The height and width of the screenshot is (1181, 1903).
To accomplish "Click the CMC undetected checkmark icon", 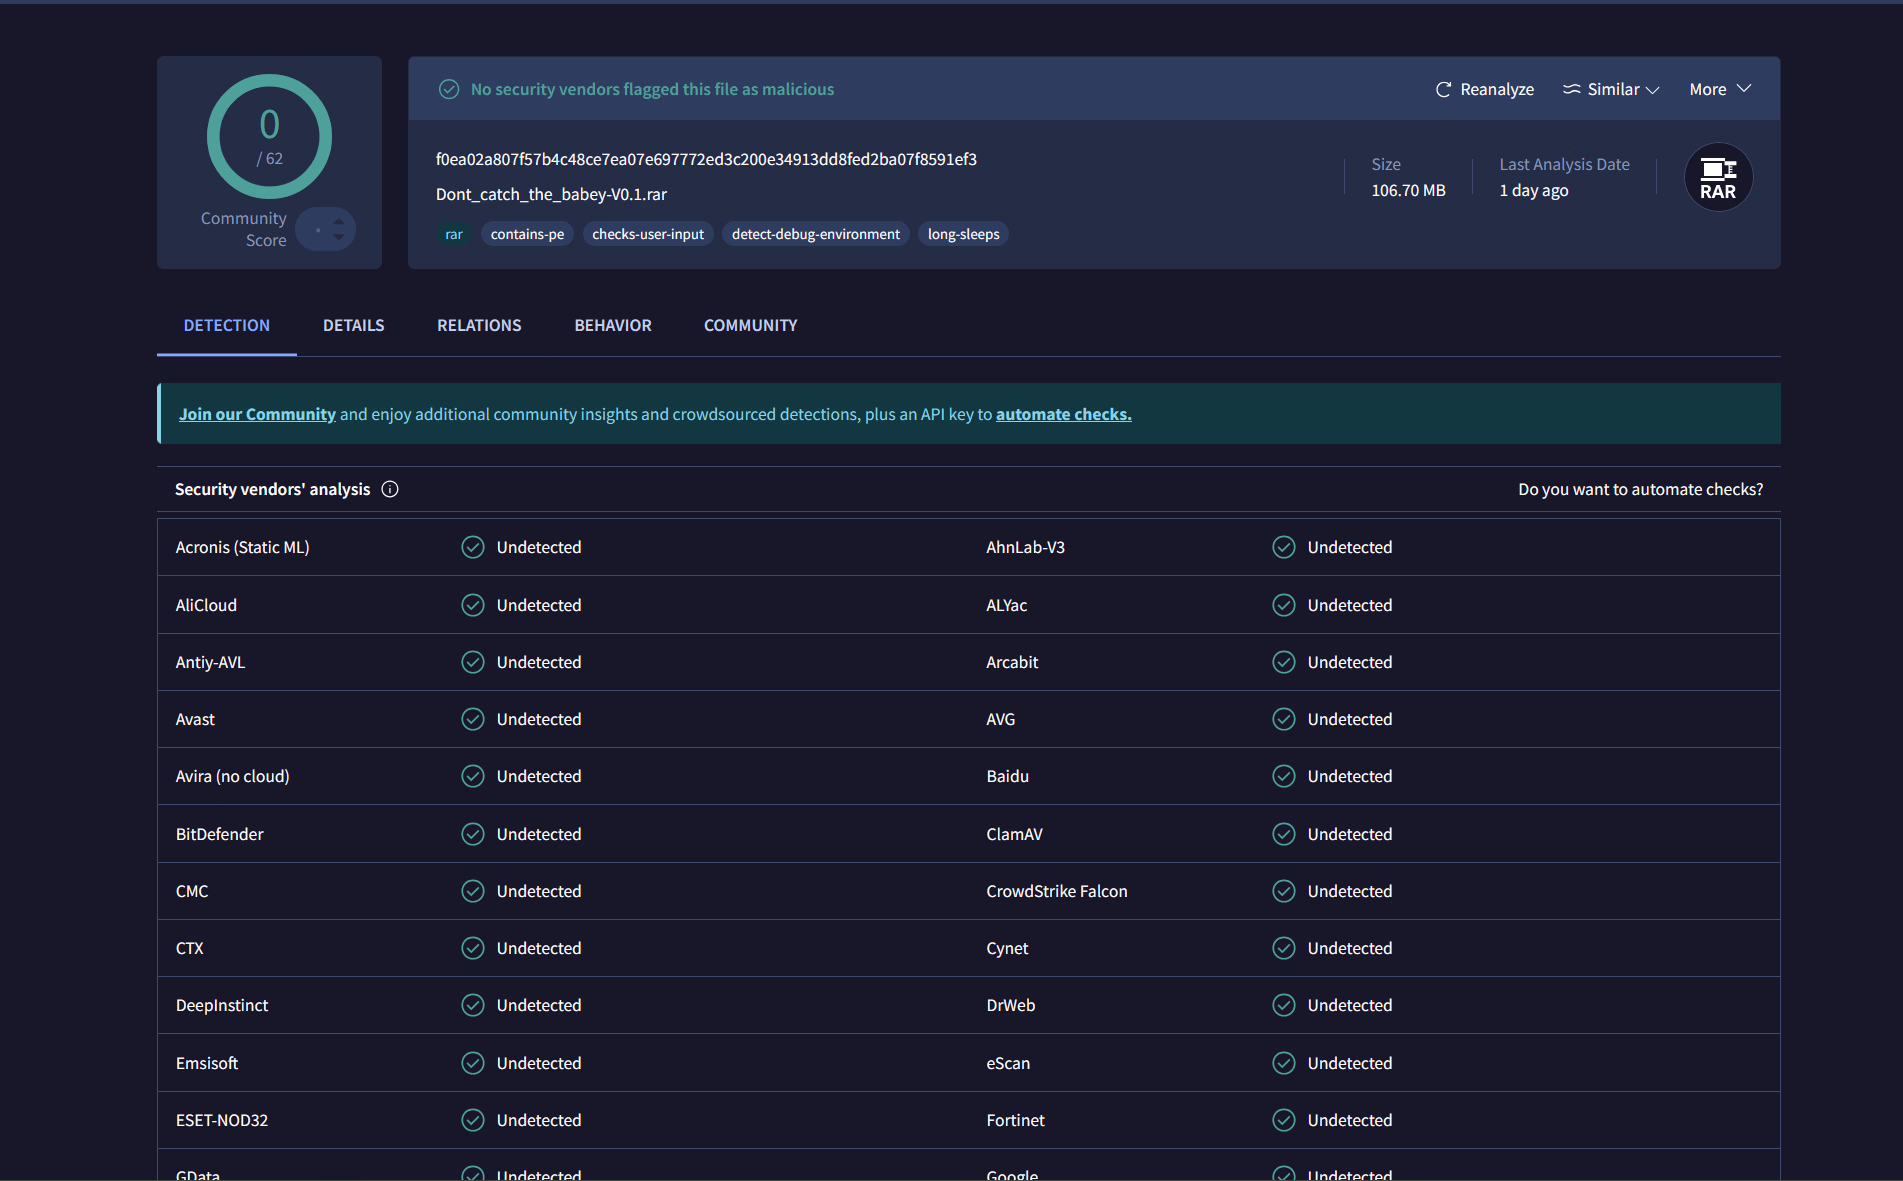I will [x=473, y=891].
